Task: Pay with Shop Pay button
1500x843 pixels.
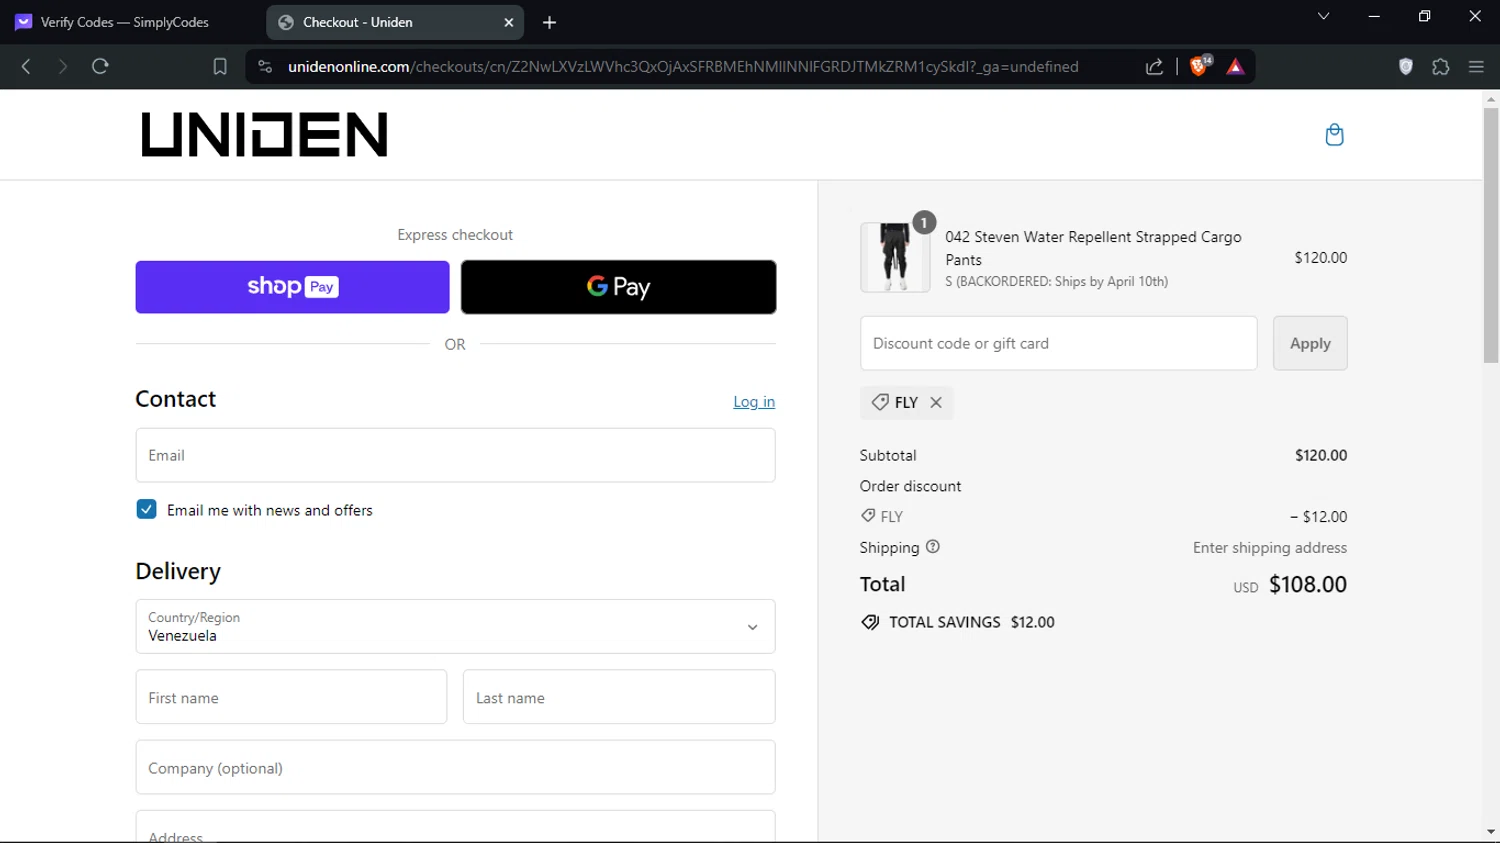Action: pos(292,287)
